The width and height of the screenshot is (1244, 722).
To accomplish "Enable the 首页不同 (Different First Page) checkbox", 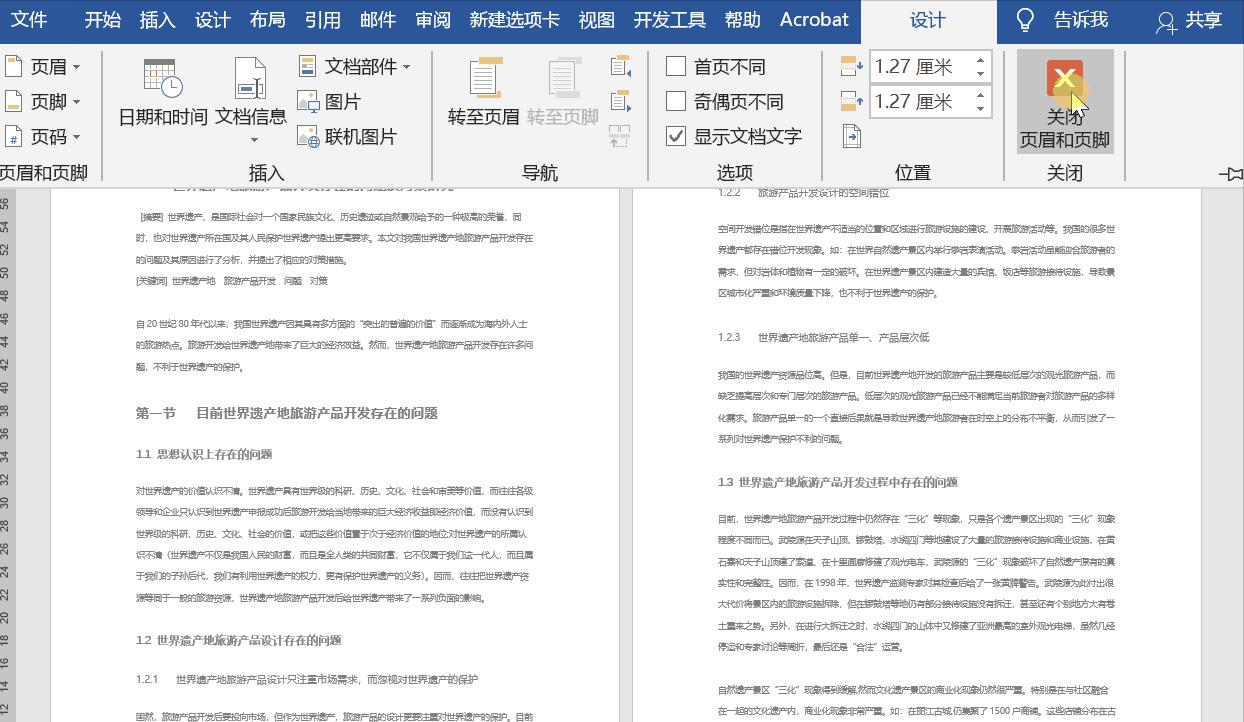I will (x=676, y=65).
